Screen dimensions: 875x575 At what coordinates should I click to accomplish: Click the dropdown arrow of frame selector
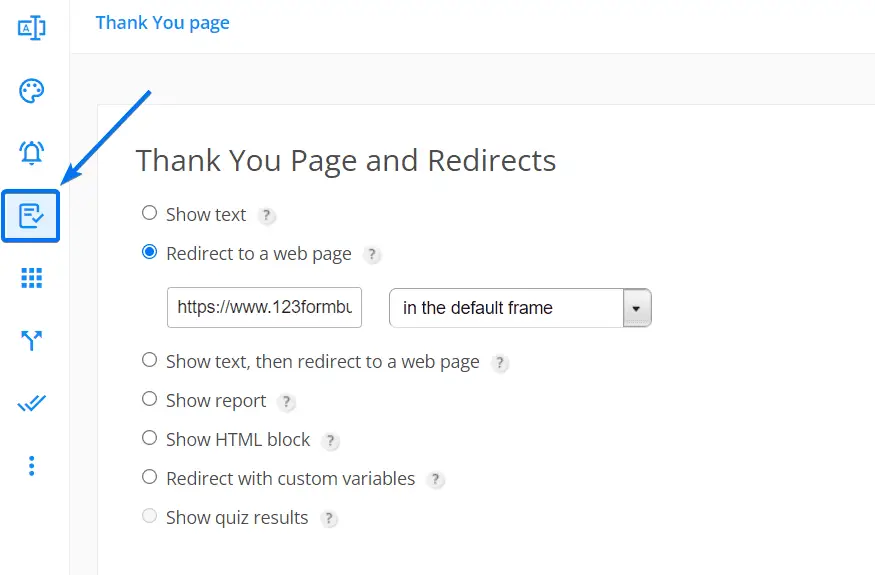[637, 308]
